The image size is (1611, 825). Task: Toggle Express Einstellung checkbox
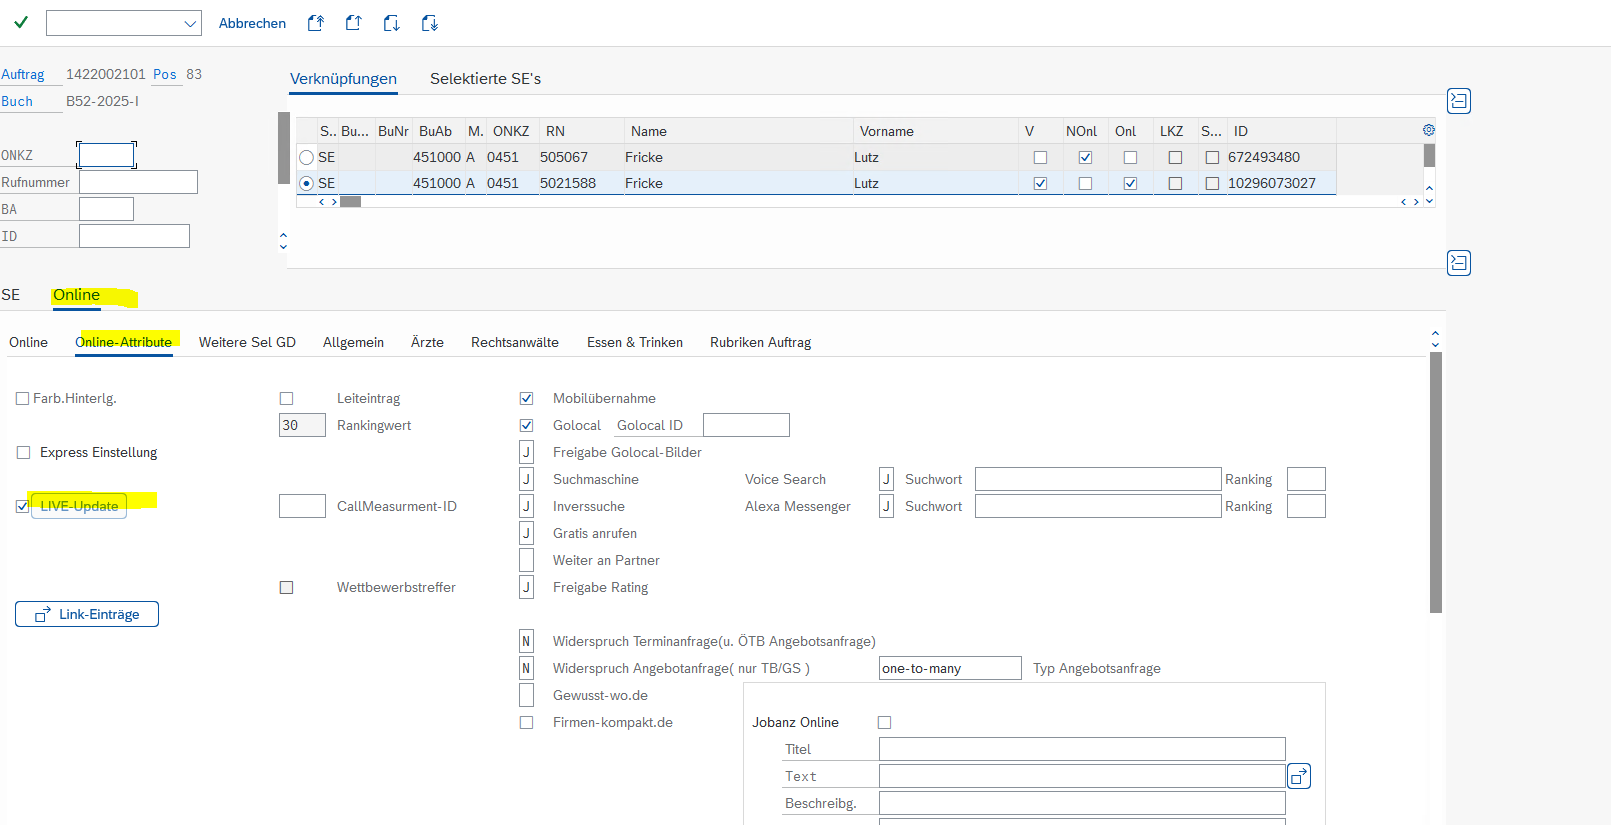(x=23, y=452)
